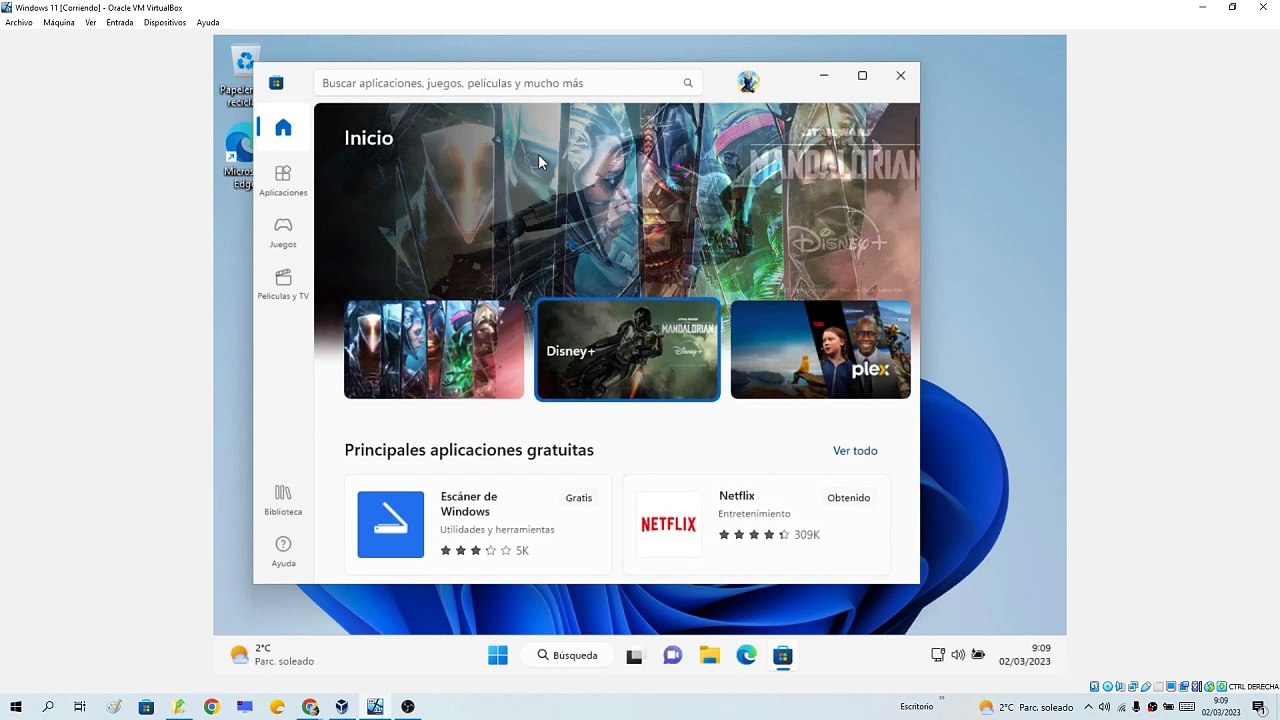
Task: Click the host taskbar search magnifier
Action: coord(48,707)
